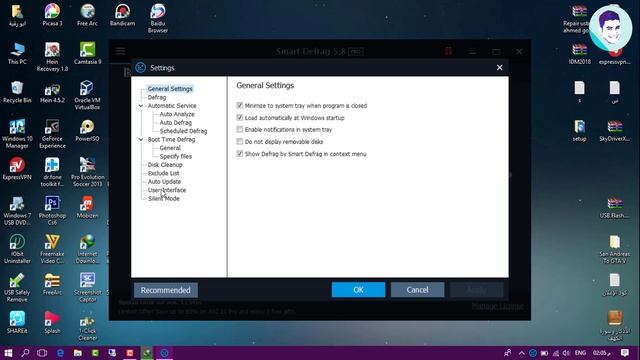This screenshot has height=360, width=640.
Task: Open the dr.fone toolkit desktop icon
Action: coord(52,172)
